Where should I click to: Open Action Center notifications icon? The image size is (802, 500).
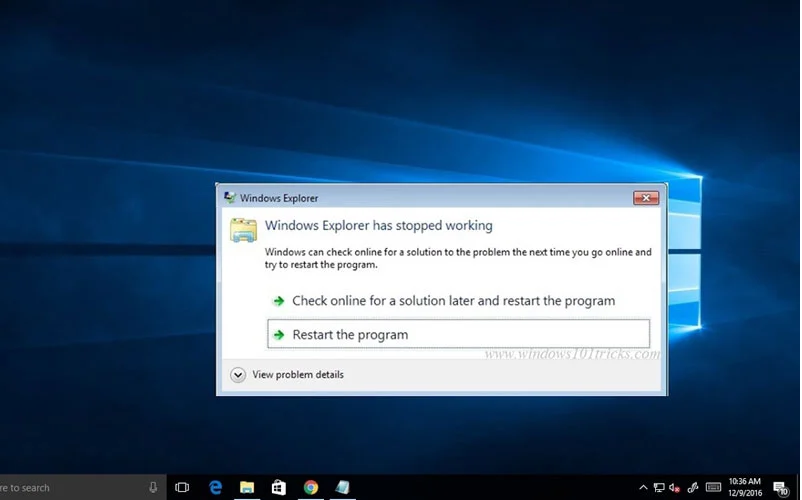pyautogui.click(x=779, y=487)
